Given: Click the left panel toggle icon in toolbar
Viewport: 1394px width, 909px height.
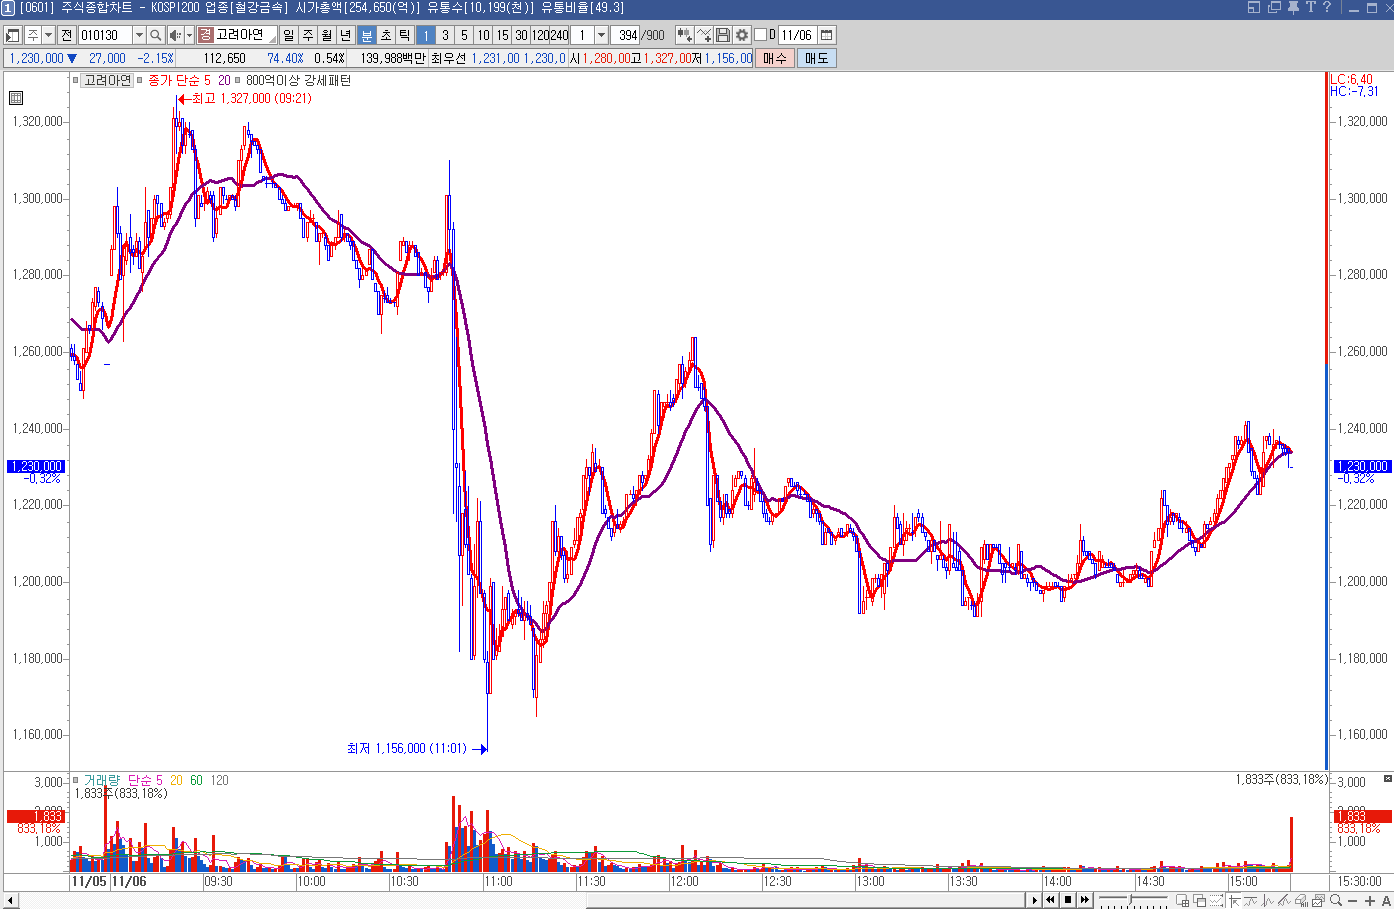Looking at the screenshot, I should click(13, 35).
